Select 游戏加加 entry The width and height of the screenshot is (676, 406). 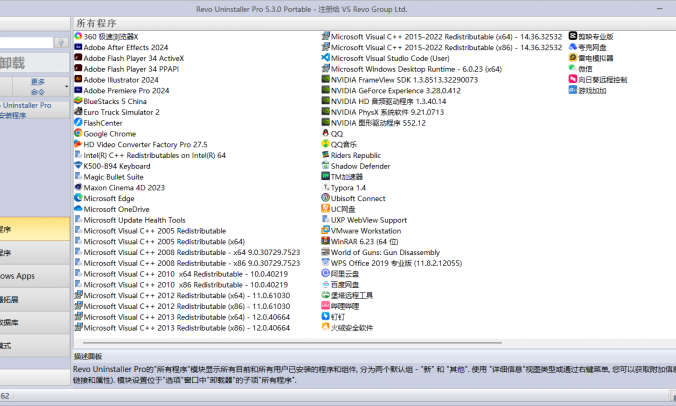coord(588,91)
